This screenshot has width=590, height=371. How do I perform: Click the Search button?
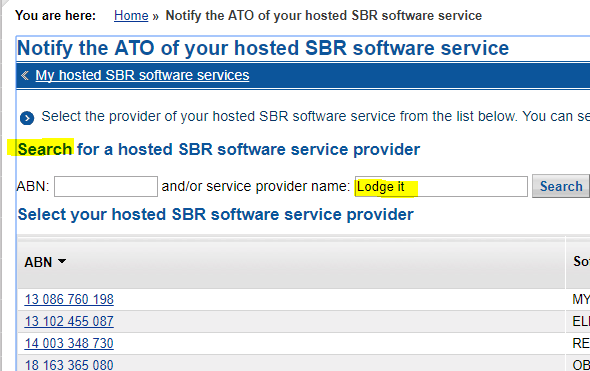[x=561, y=186]
